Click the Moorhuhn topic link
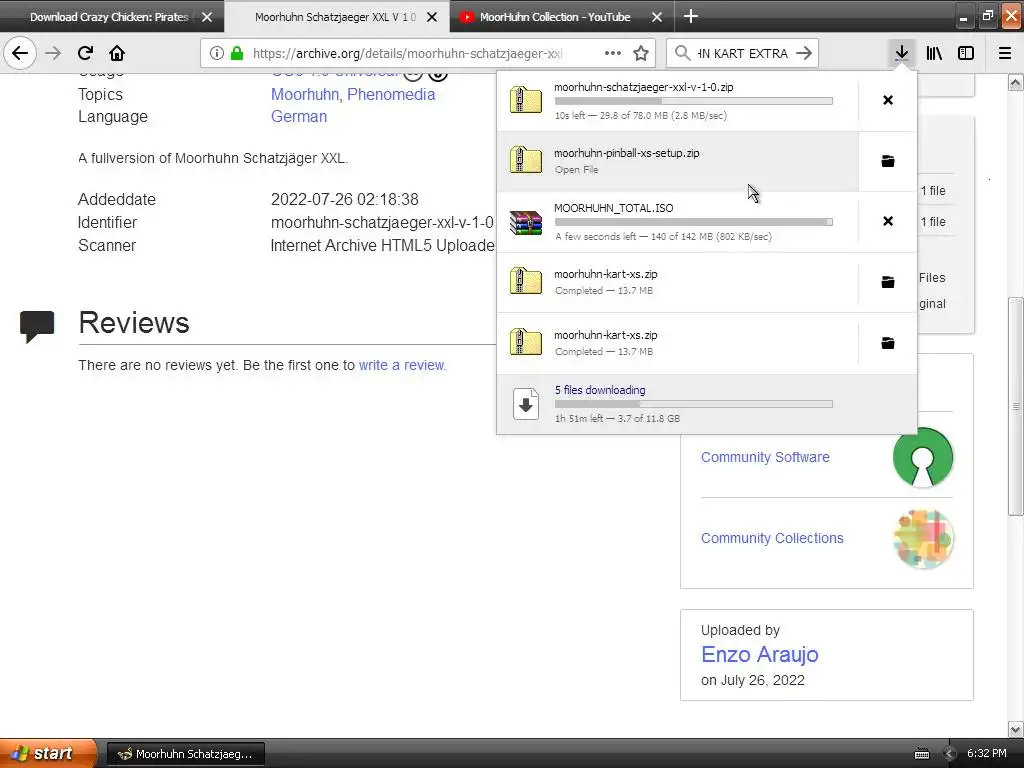Viewport: 1024px width, 768px height. click(304, 94)
